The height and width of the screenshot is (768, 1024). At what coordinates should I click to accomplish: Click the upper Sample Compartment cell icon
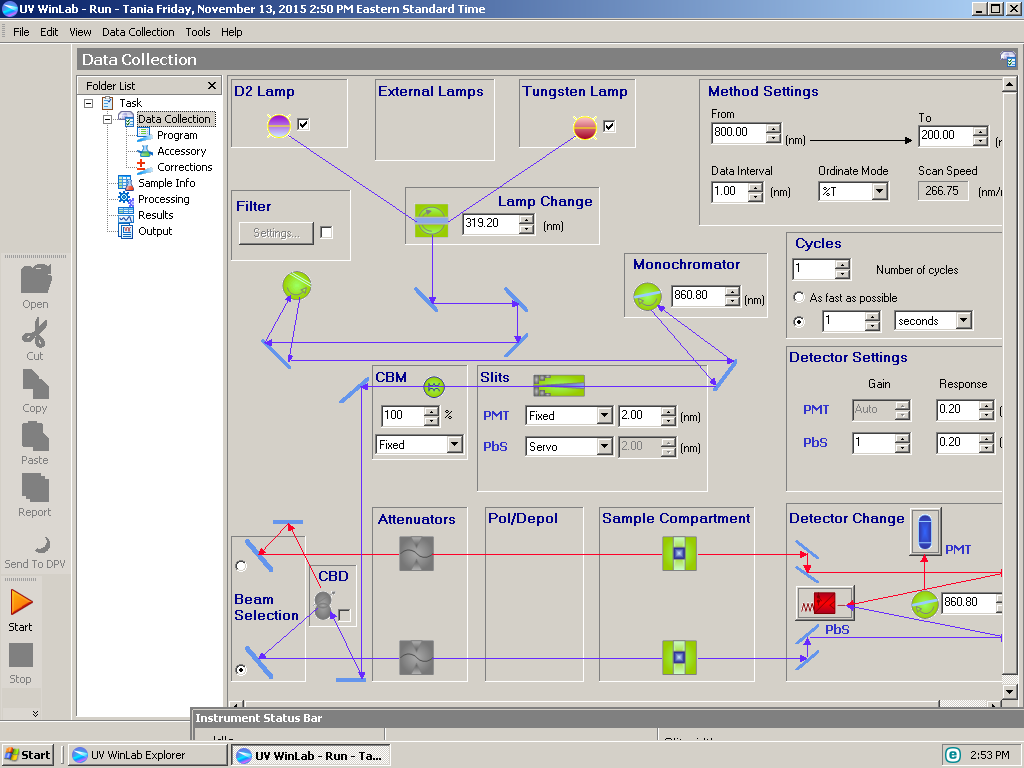click(x=679, y=554)
